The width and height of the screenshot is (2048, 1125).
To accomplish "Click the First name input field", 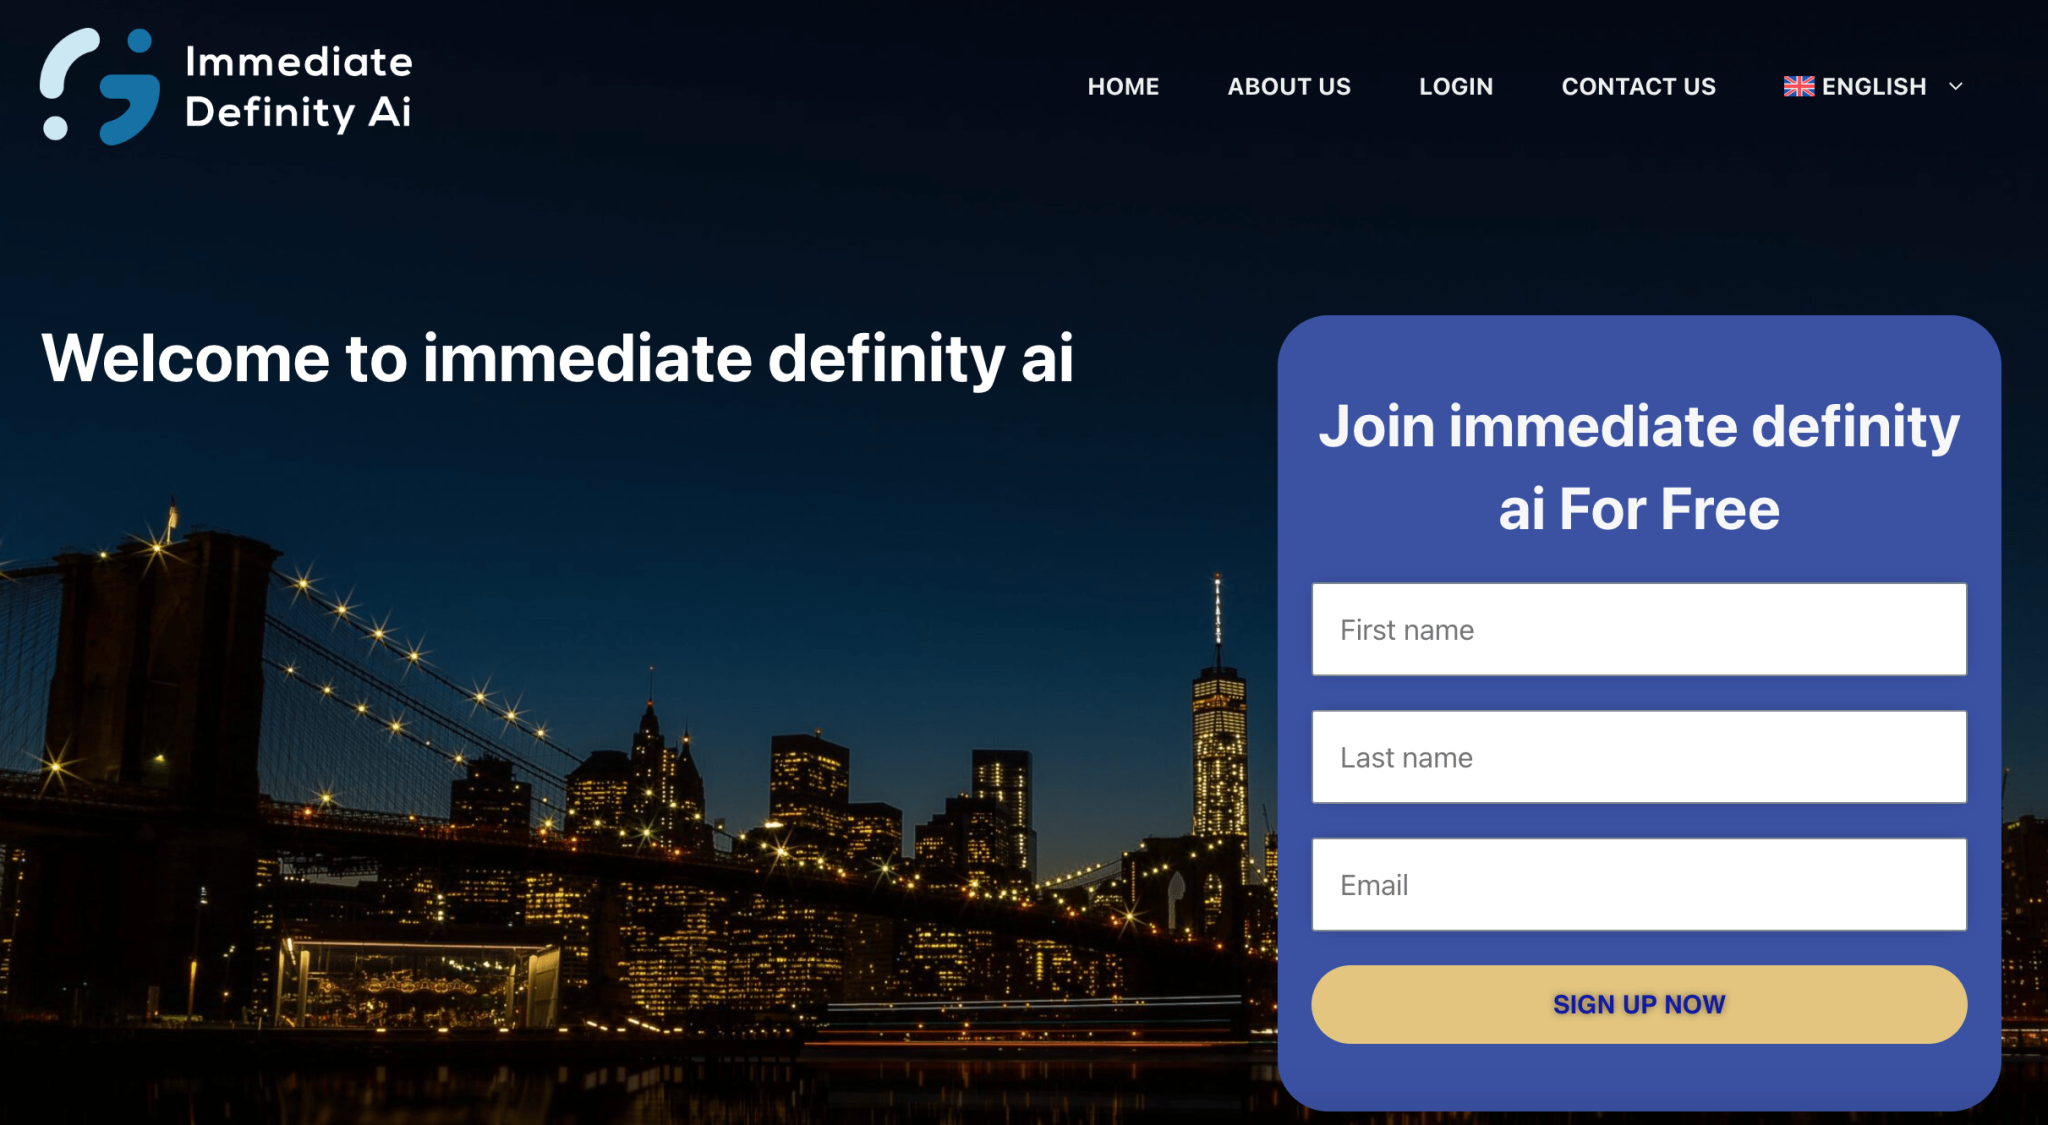I will [1641, 629].
